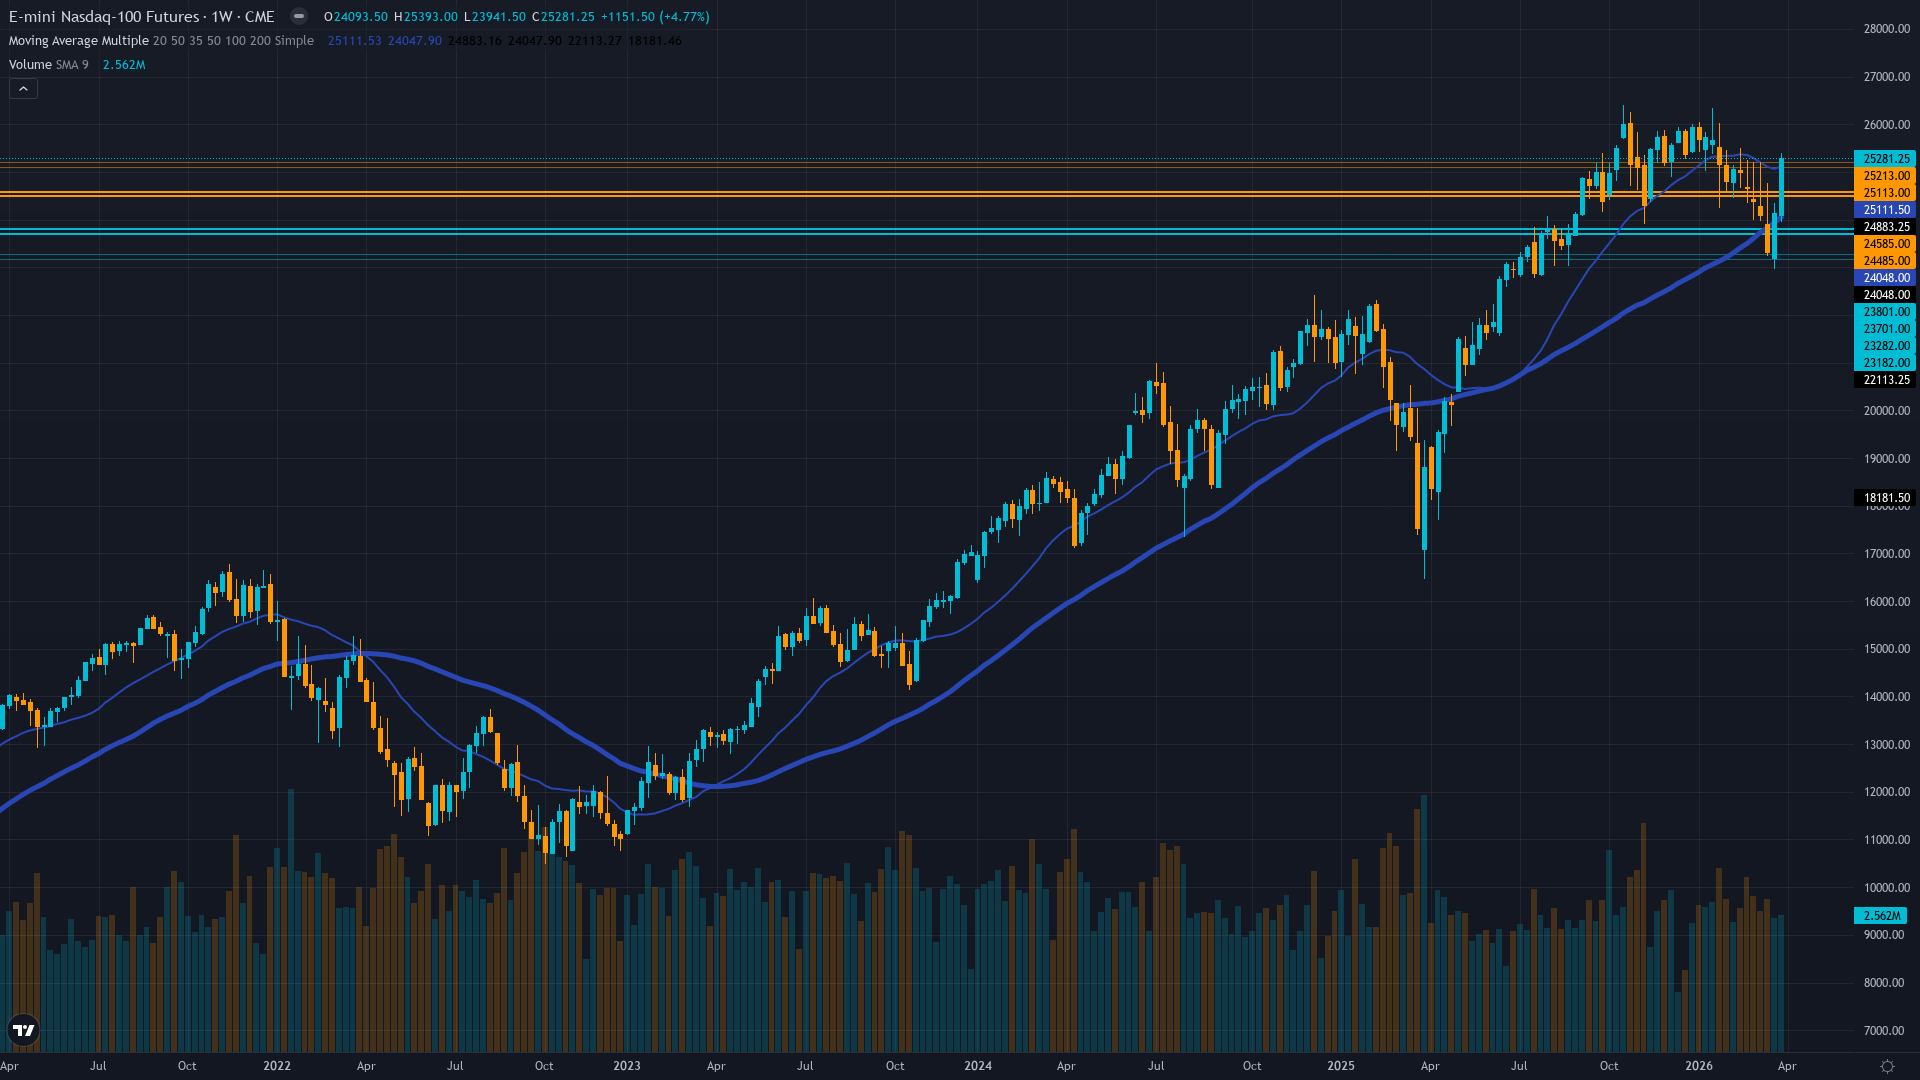Click the 2025 label on time axis
Viewport: 1920px width, 1080px height.
click(1341, 1066)
